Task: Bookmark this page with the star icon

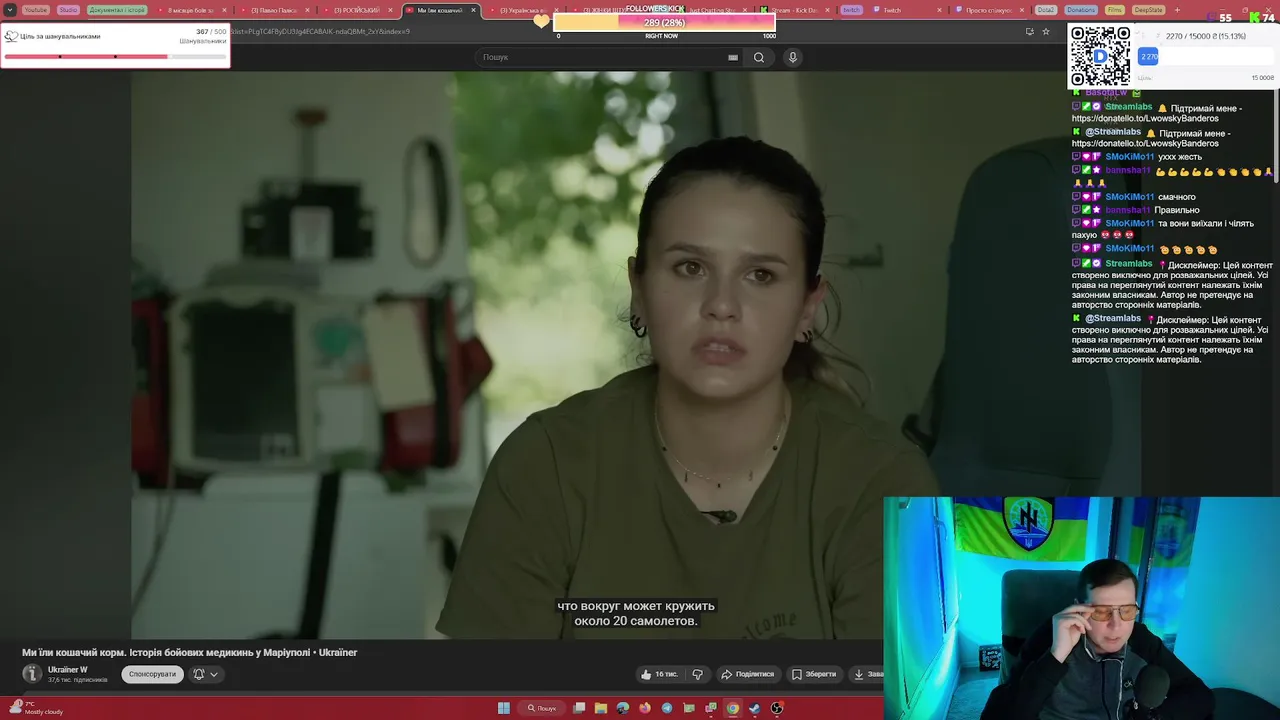Action: pyautogui.click(x=1046, y=31)
